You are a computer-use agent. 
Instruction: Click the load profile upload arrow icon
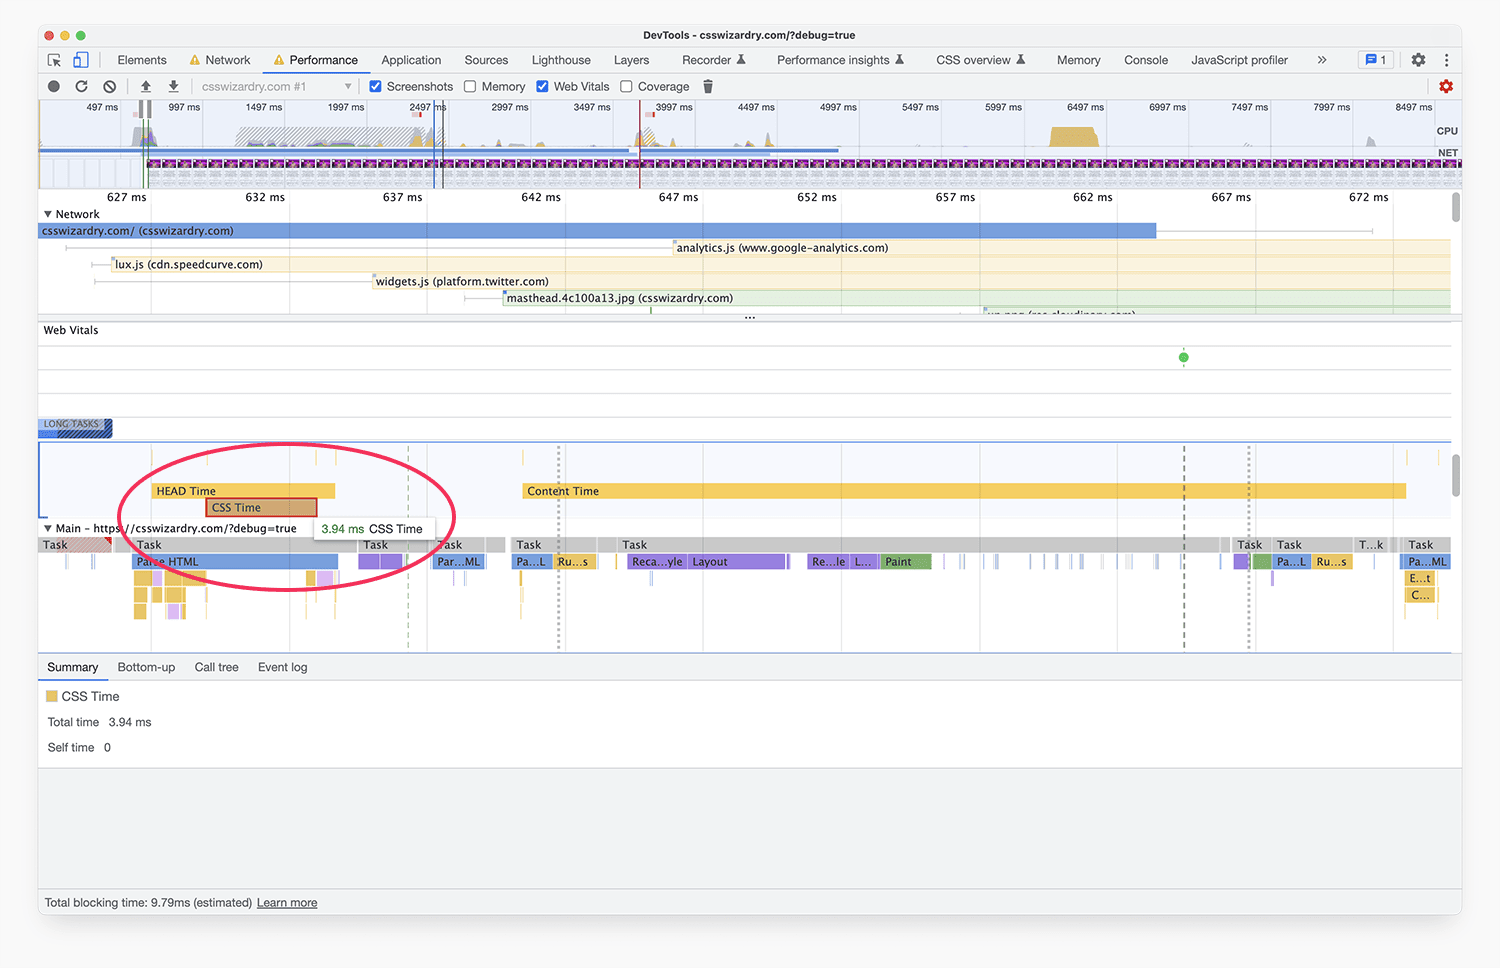pos(146,87)
